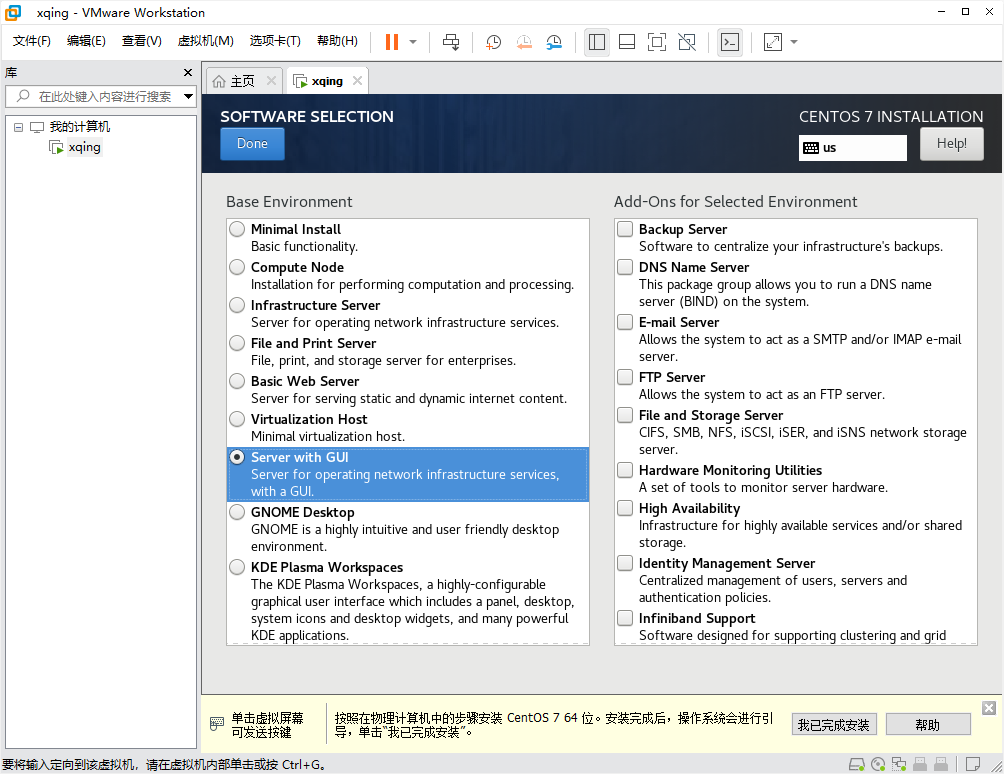Switch to the xqing tab
This screenshot has height=774, width=1004.
(327, 81)
